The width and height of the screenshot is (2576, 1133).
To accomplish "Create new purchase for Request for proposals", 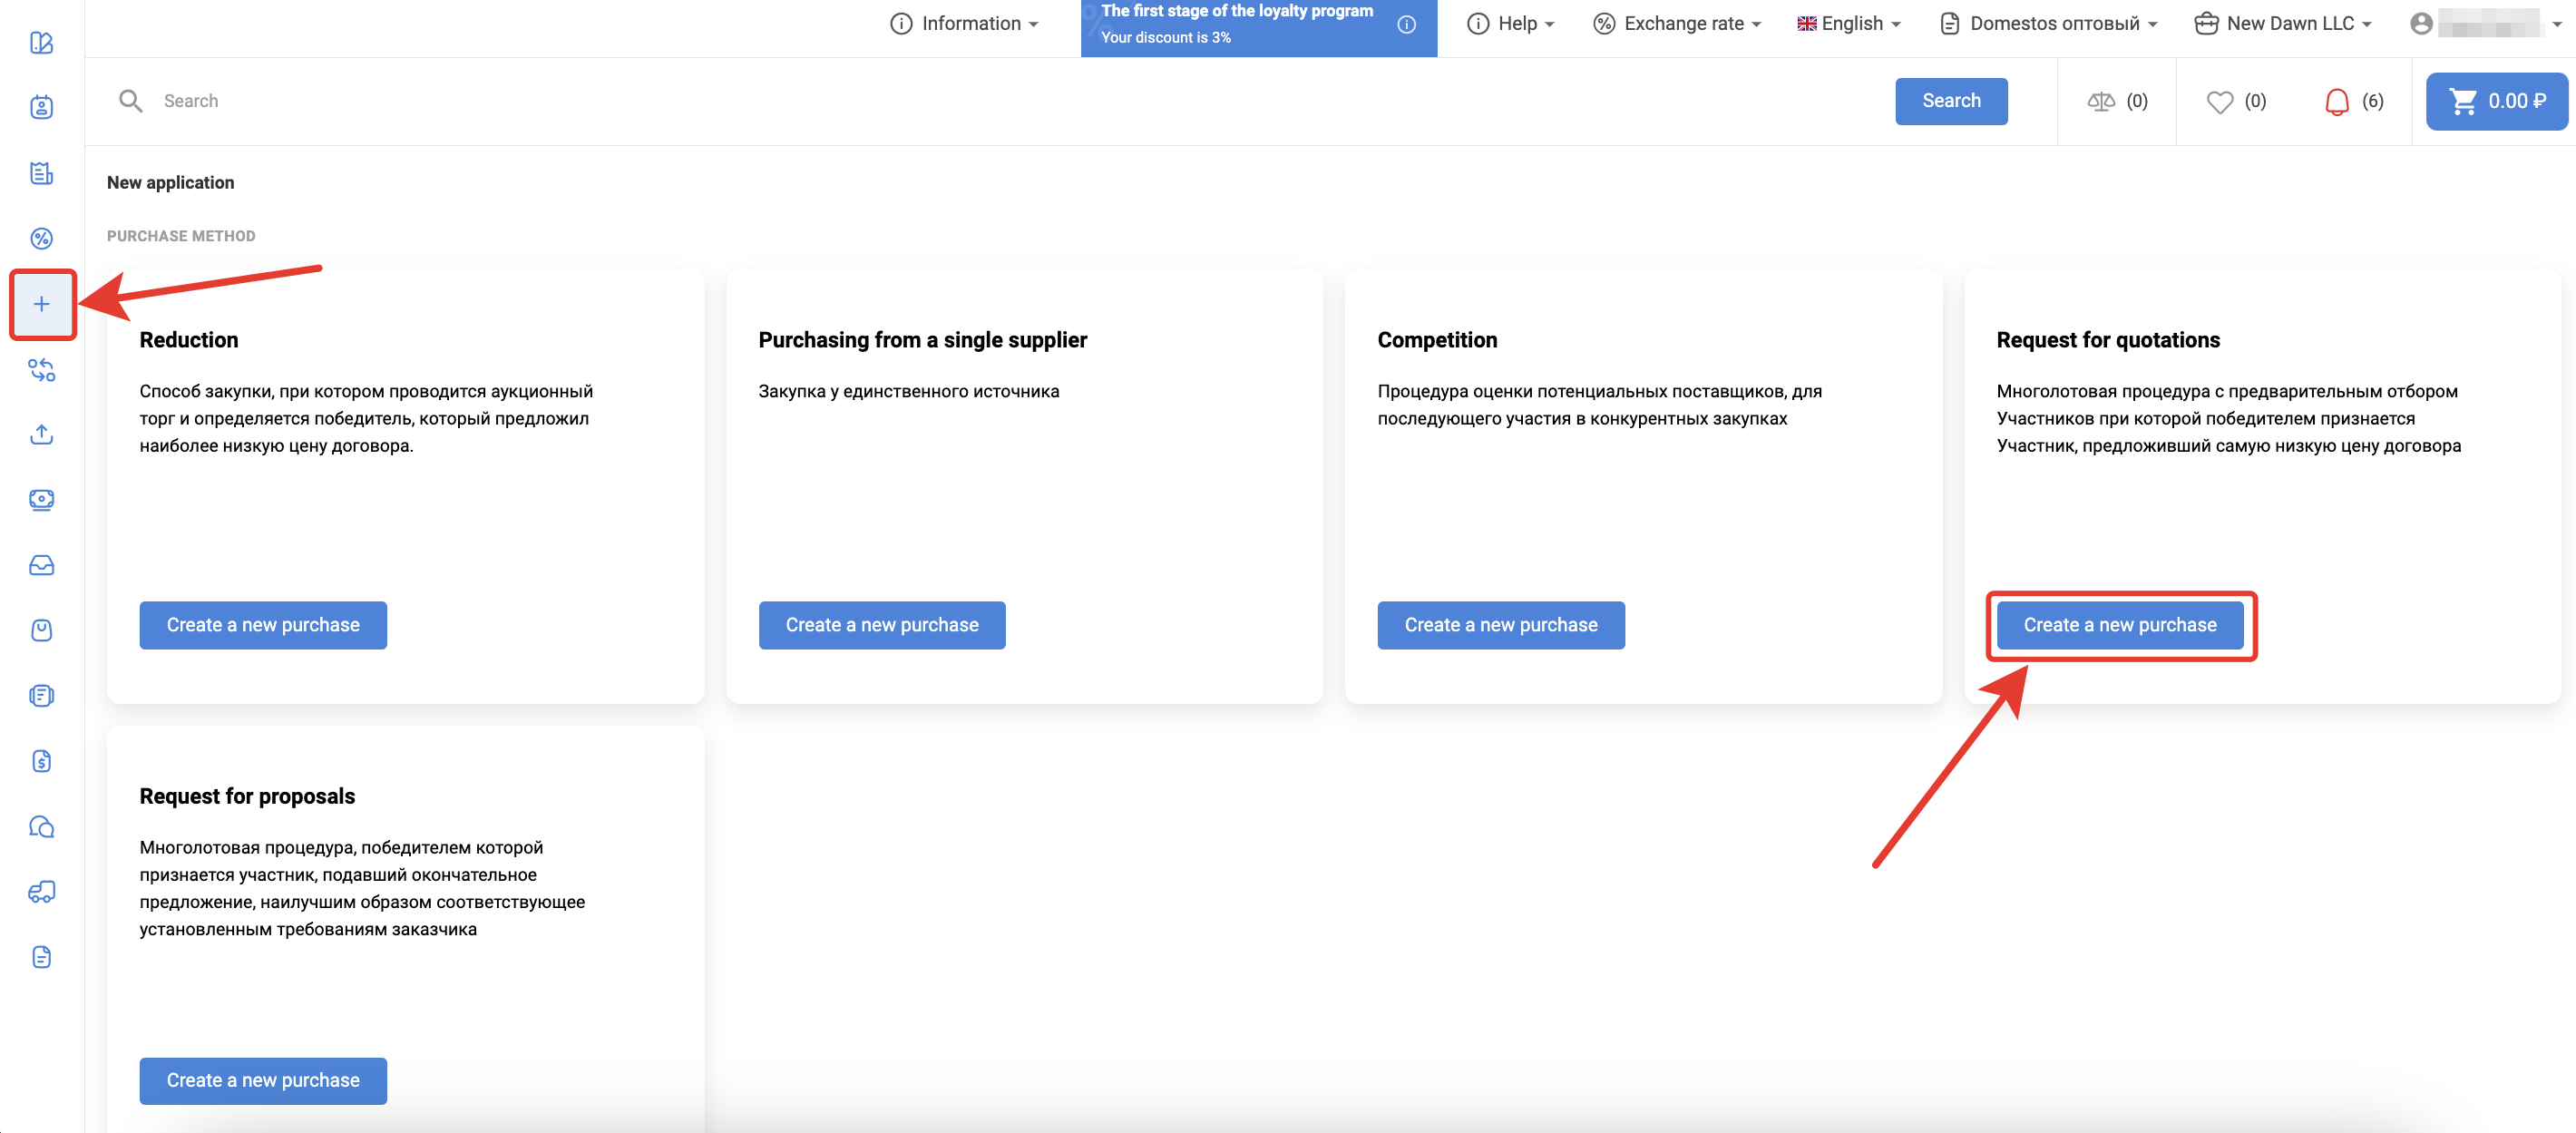I will point(263,1081).
